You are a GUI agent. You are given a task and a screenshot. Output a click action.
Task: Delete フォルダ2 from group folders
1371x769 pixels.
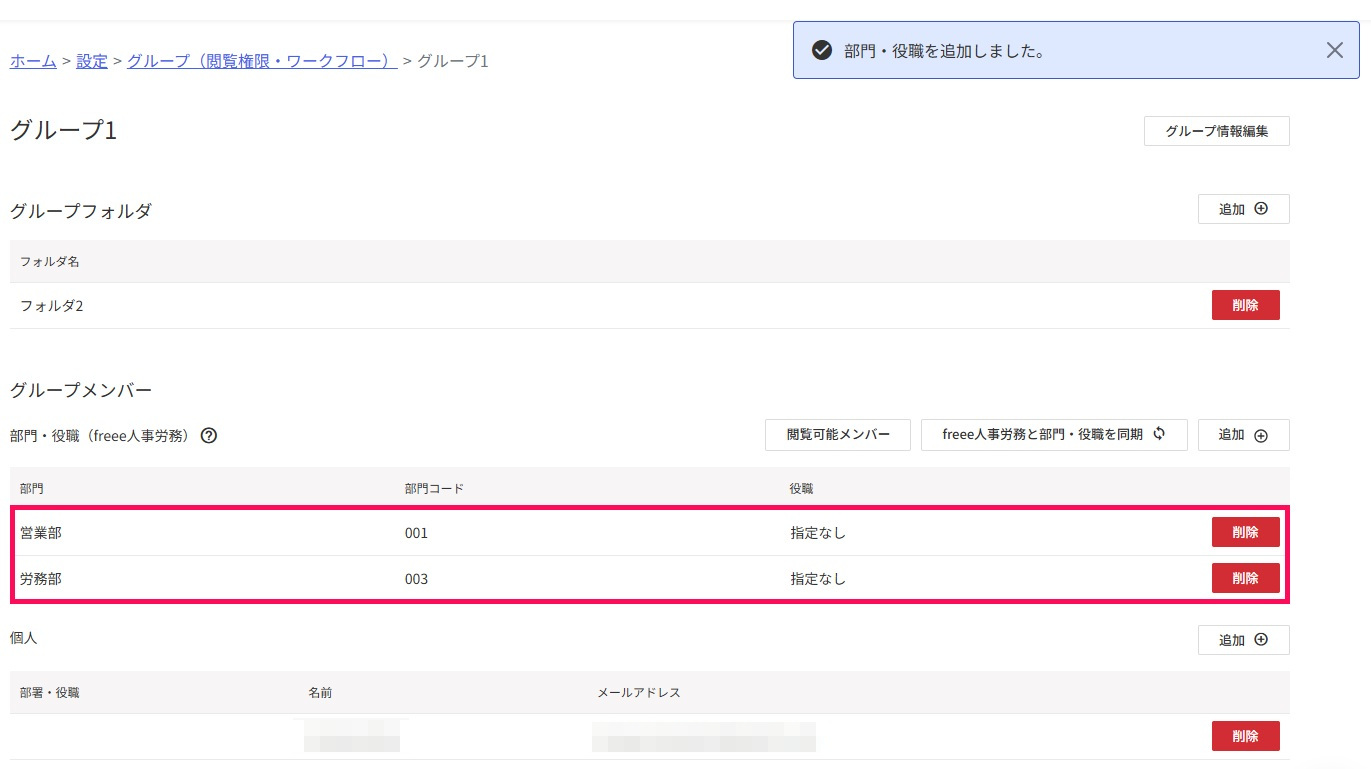1245,305
